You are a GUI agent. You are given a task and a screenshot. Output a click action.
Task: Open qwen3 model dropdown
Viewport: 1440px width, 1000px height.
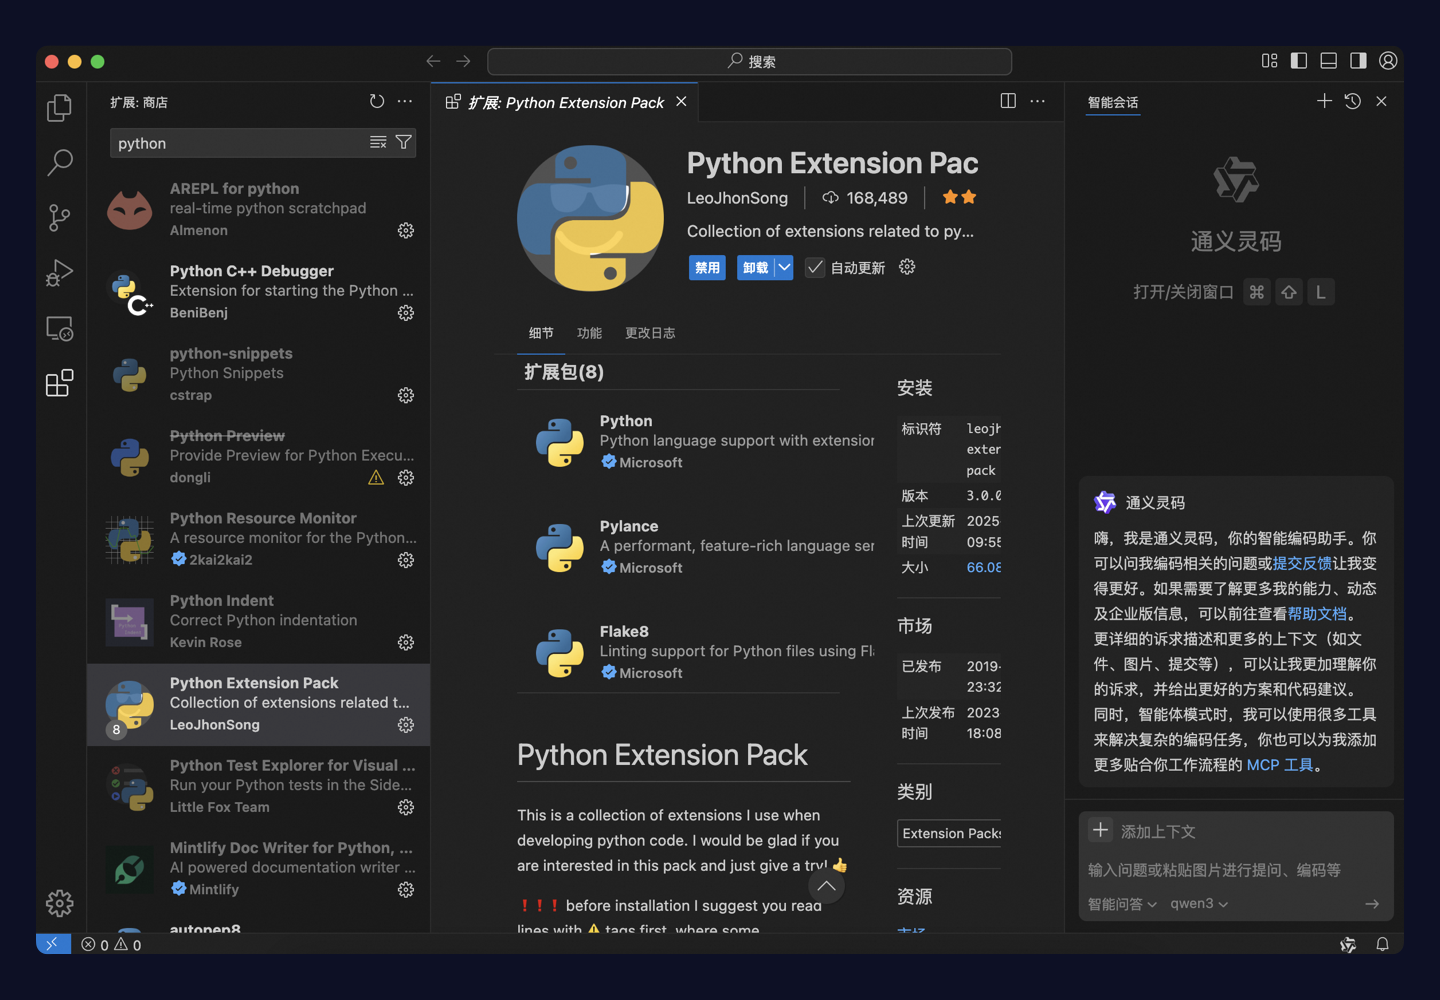pos(1199,904)
